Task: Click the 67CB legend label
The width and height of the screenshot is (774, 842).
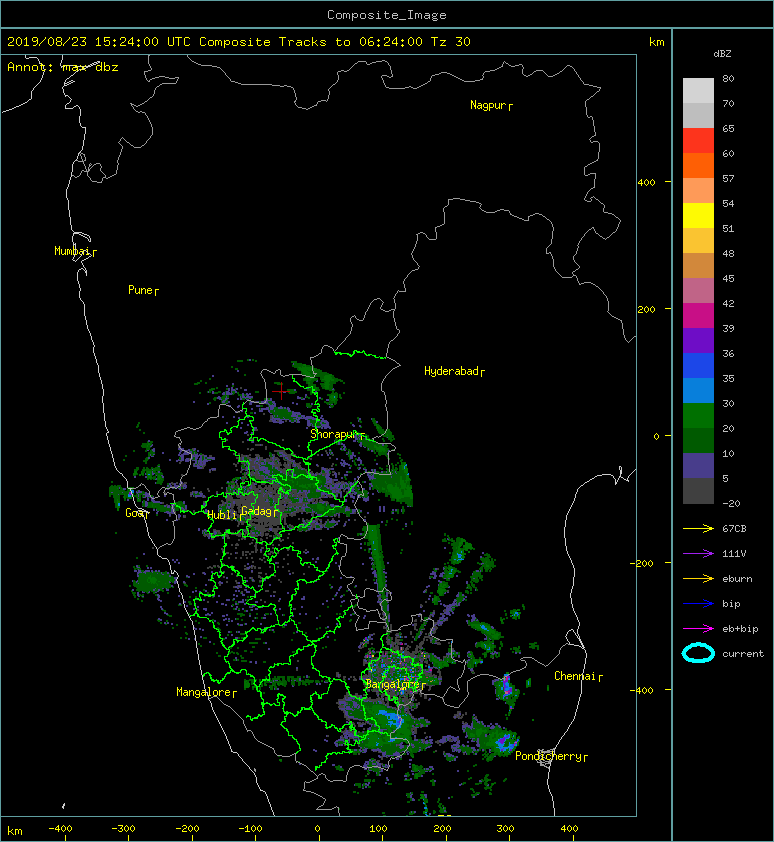Action: coord(734,529)
